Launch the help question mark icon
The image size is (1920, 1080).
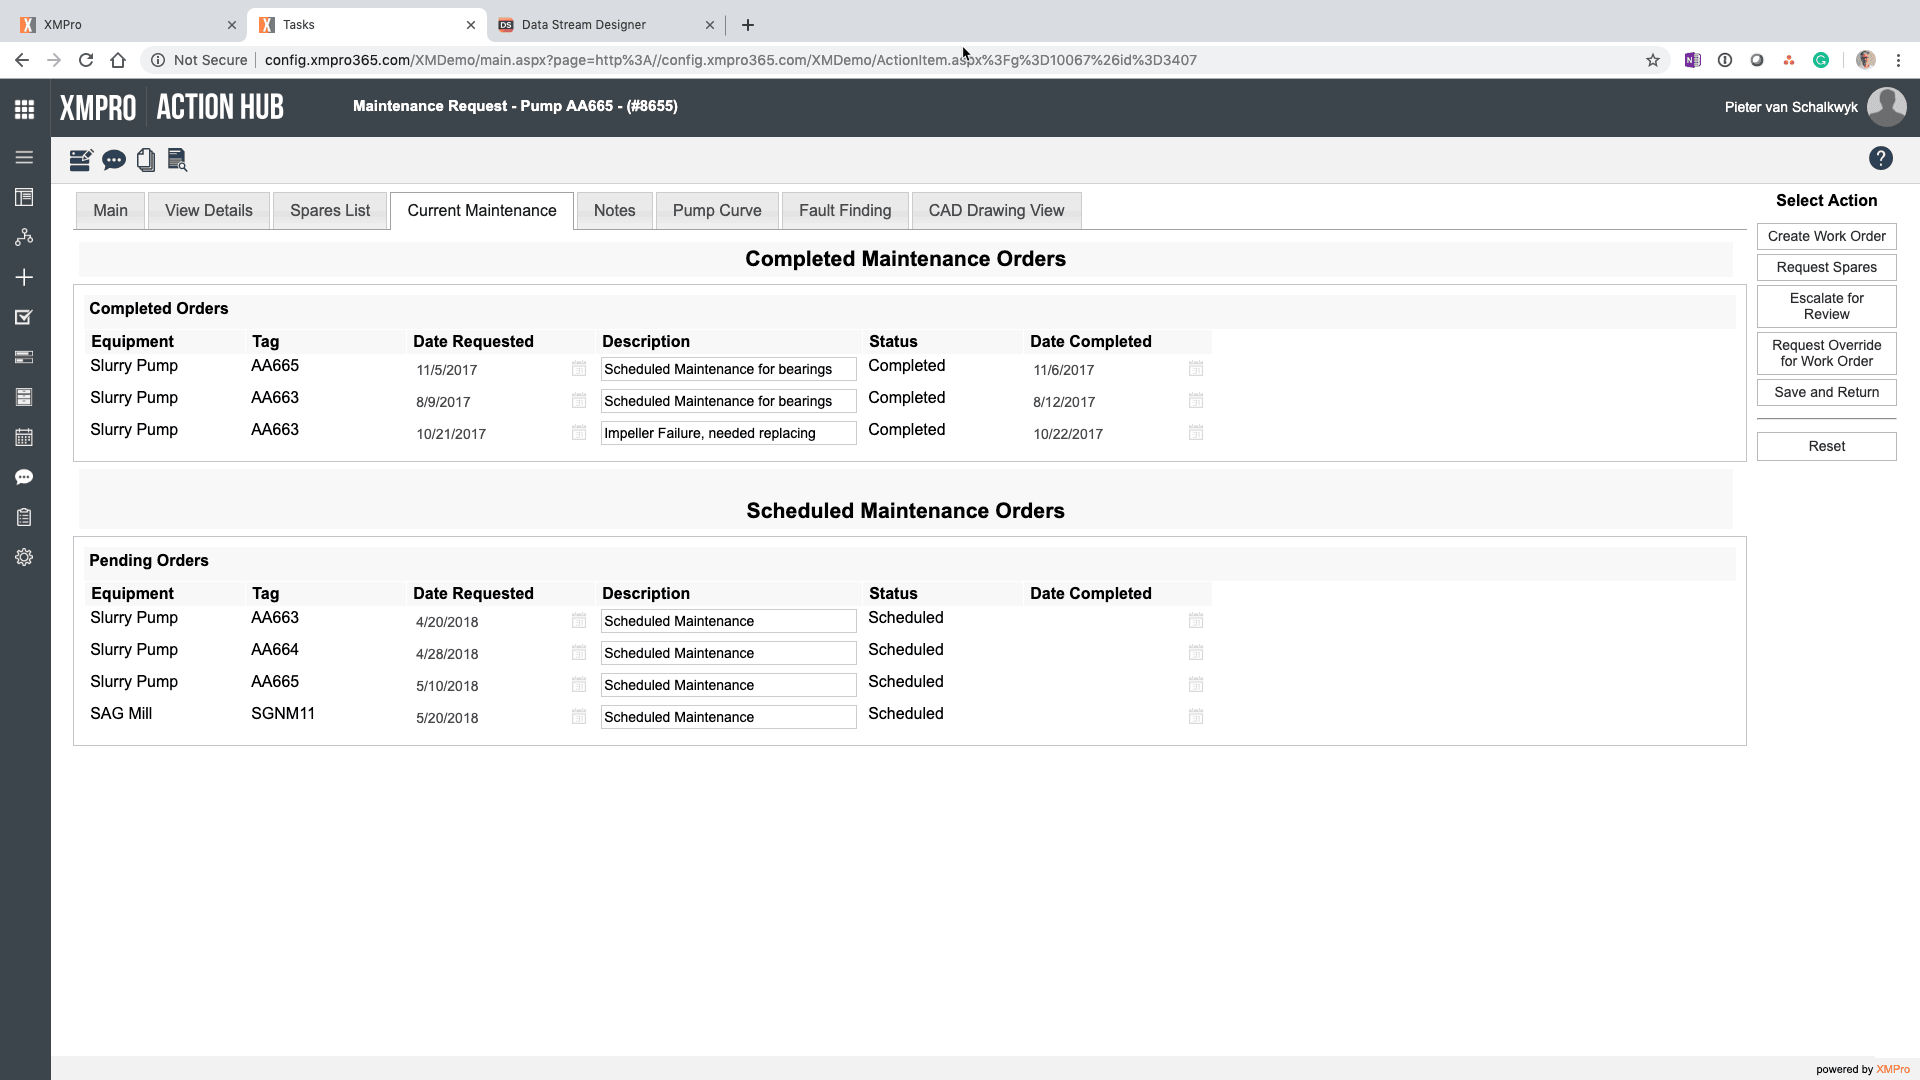(x=1881, y=158)
